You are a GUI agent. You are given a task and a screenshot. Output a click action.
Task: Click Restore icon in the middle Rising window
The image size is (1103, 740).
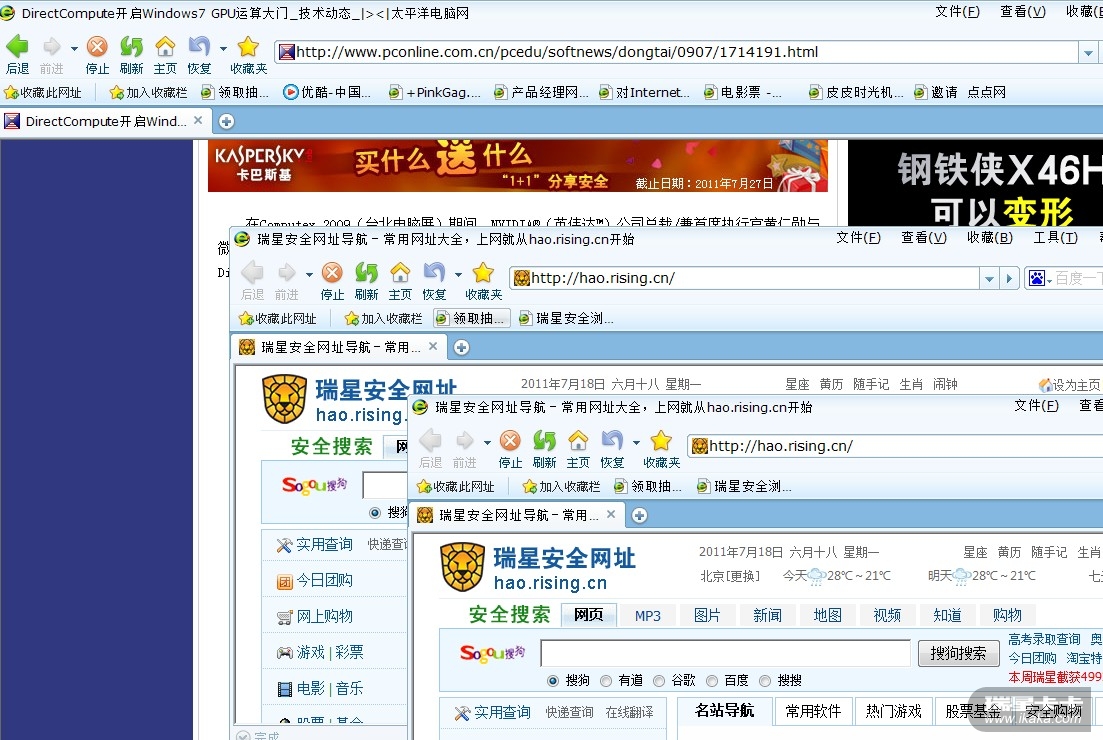pyautogui.click(x=434, y=272)
